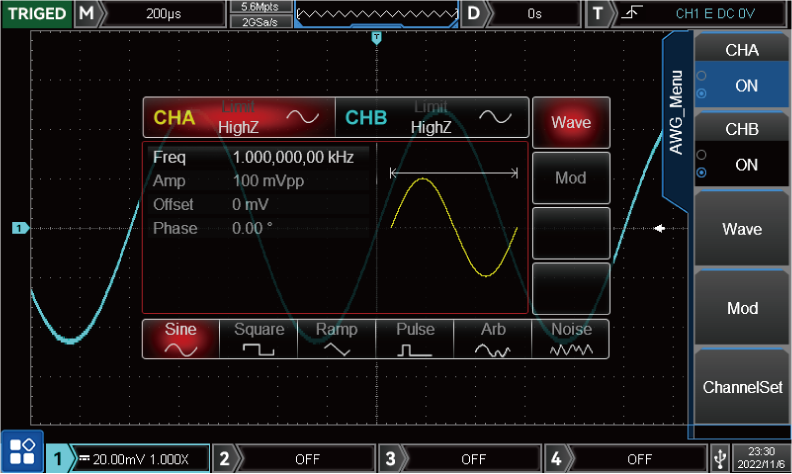The width and height of the screenshot is (792, 474).
Task: Click the USB status icon
Action: click(720, 458)
